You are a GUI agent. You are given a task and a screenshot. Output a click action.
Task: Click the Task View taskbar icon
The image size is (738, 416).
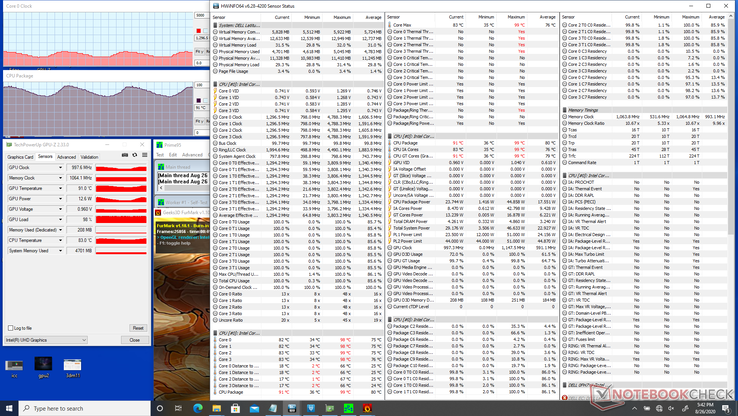pos(178,408)
